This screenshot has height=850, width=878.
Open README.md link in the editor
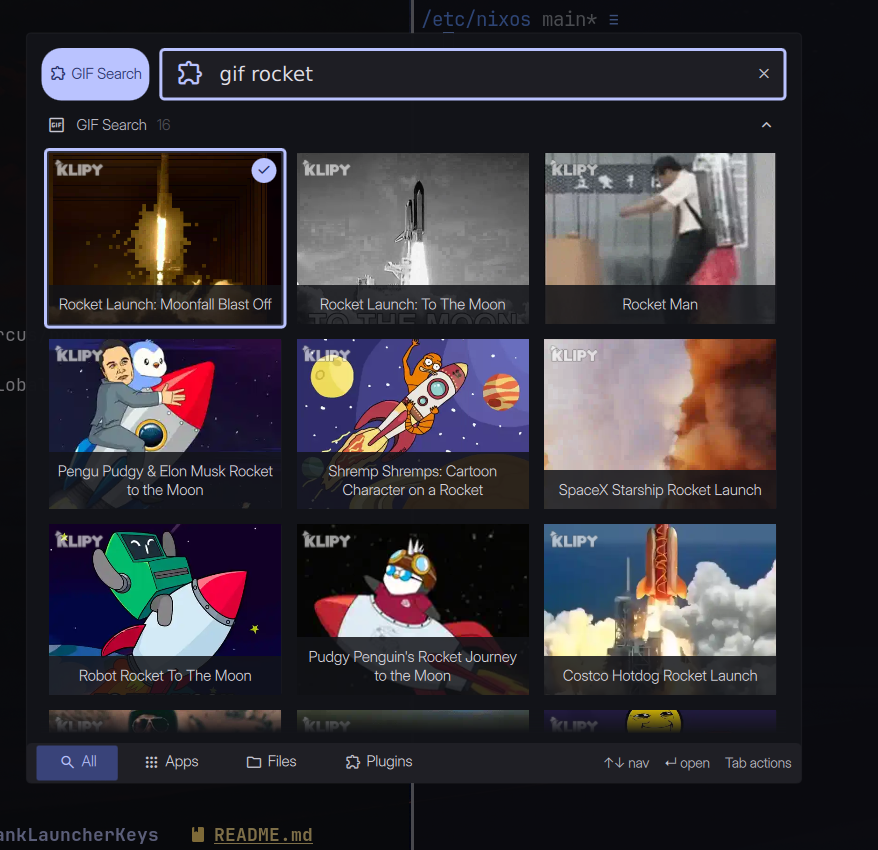pyautogui.click(x=262, y=835)
